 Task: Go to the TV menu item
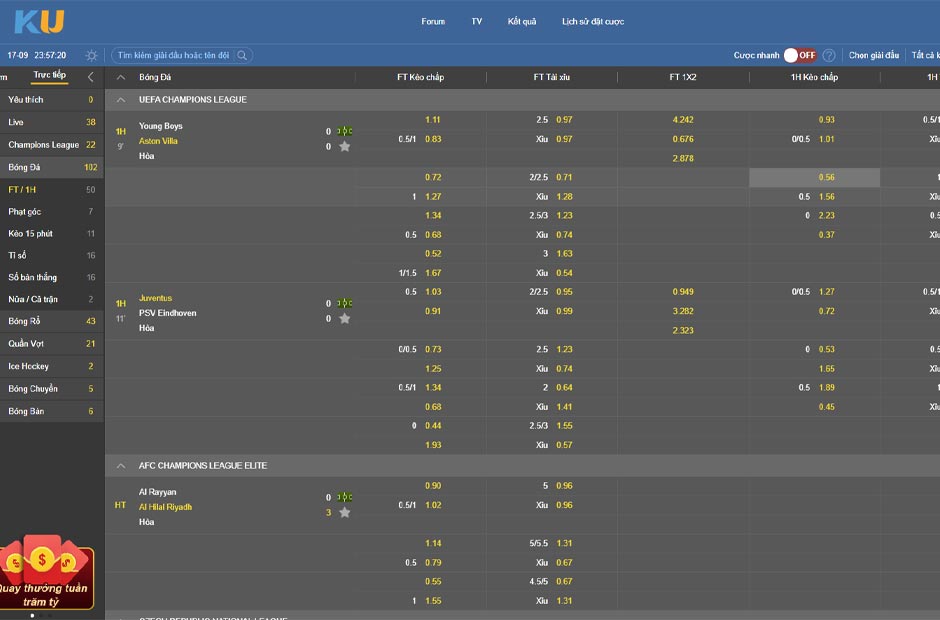click(477, 22)
